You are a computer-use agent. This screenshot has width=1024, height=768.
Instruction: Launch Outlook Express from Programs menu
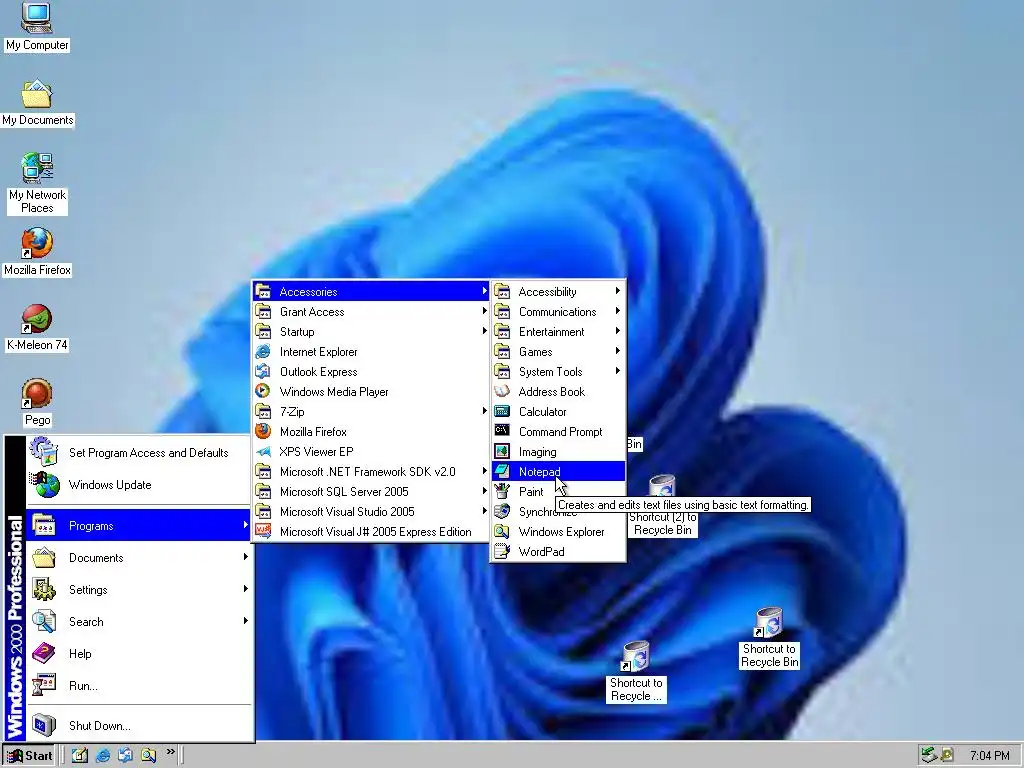click(x=371, y=372)
